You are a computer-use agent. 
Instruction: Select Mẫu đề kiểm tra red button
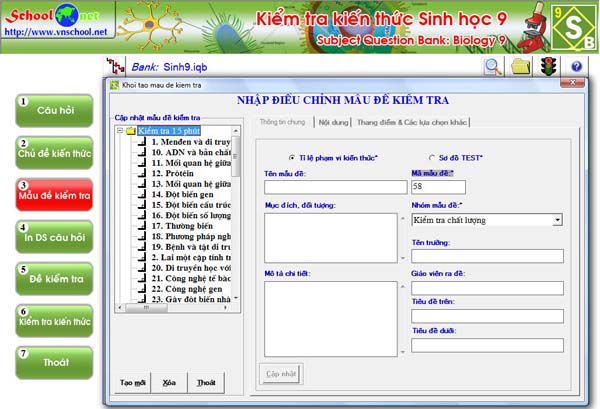point(54,195)
